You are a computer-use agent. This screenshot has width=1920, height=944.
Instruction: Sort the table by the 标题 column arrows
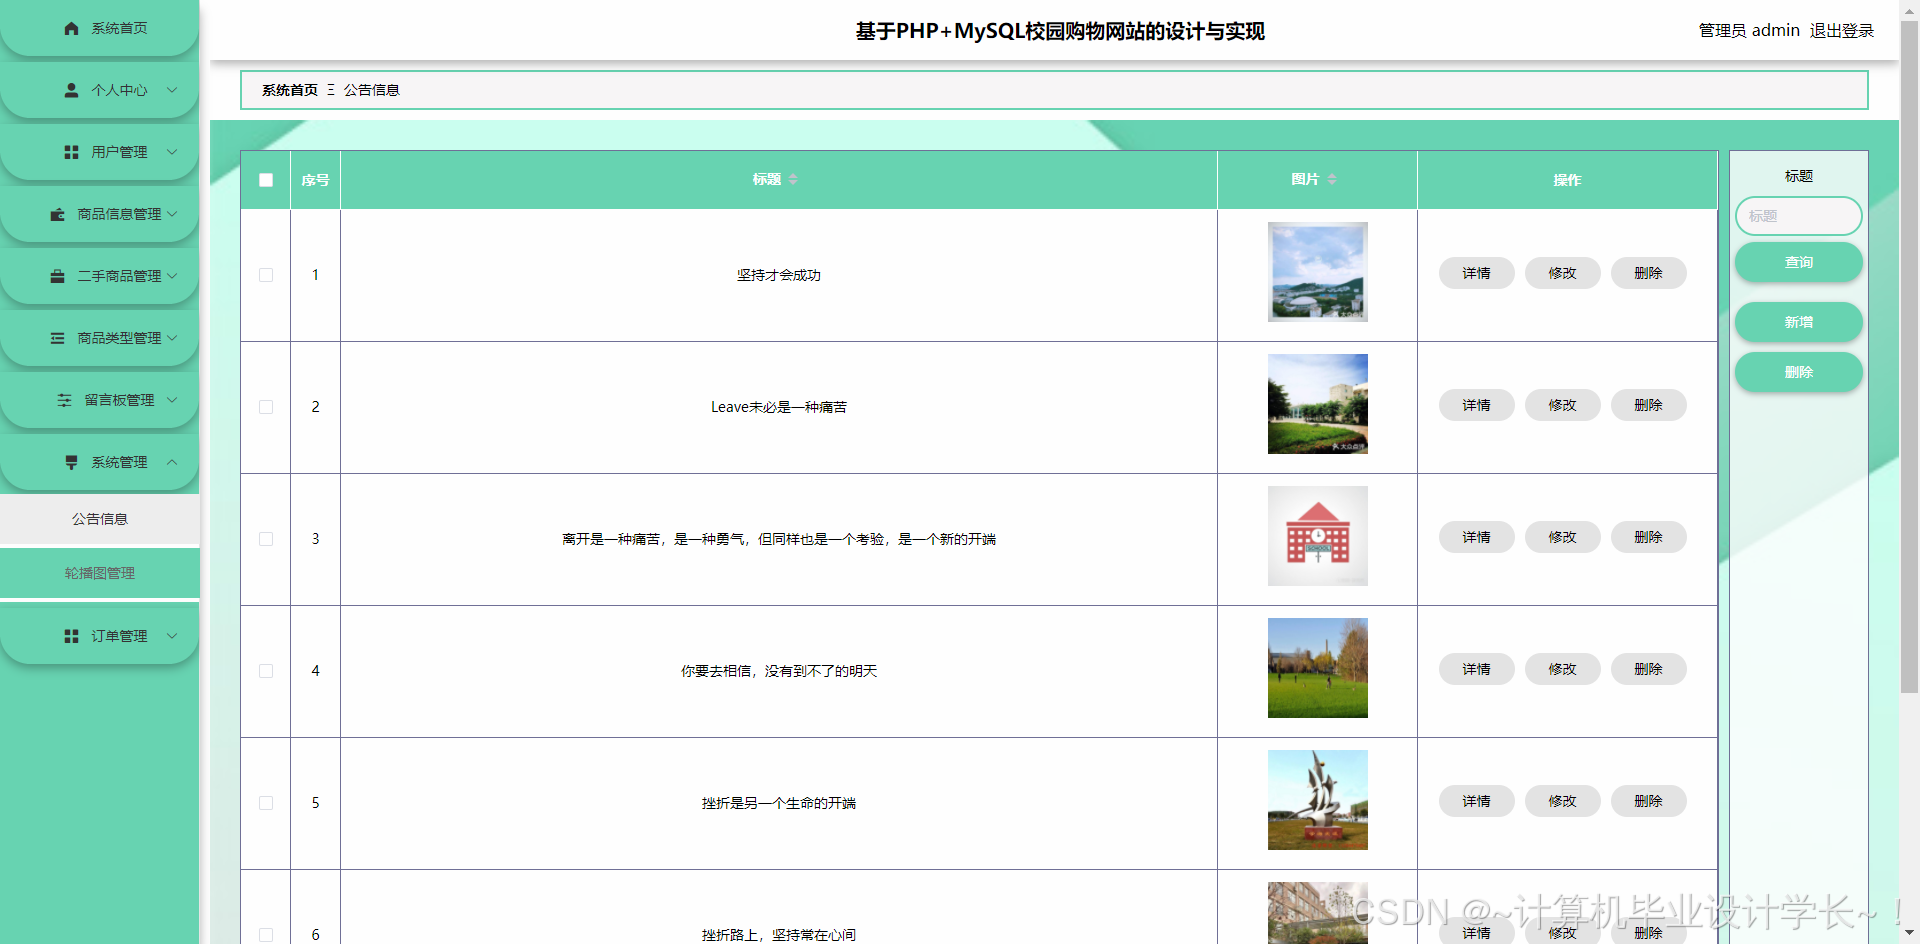[793, 179]
